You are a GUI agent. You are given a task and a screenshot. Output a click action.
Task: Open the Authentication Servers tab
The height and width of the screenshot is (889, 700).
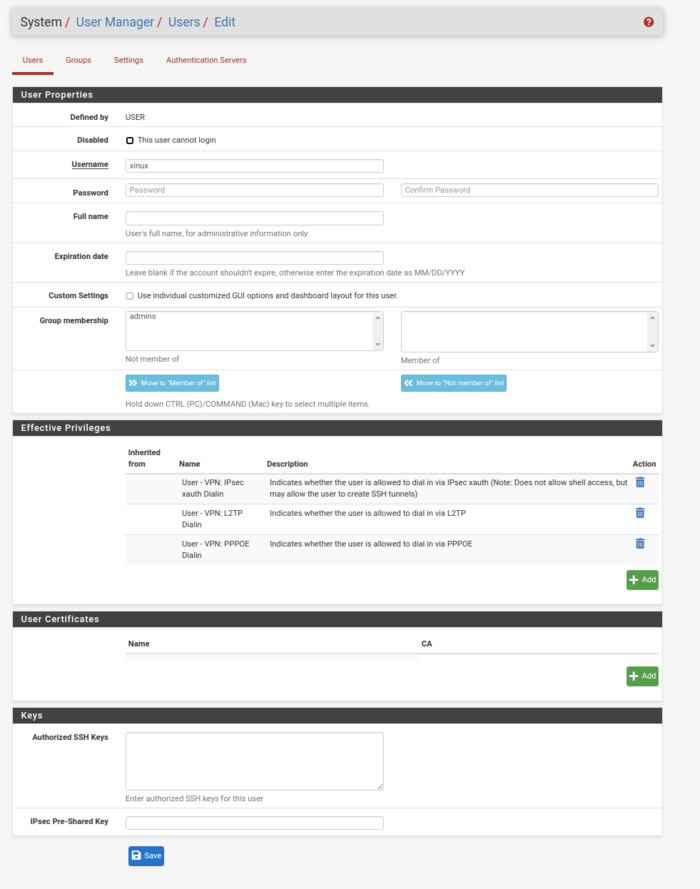pos(206,60)
